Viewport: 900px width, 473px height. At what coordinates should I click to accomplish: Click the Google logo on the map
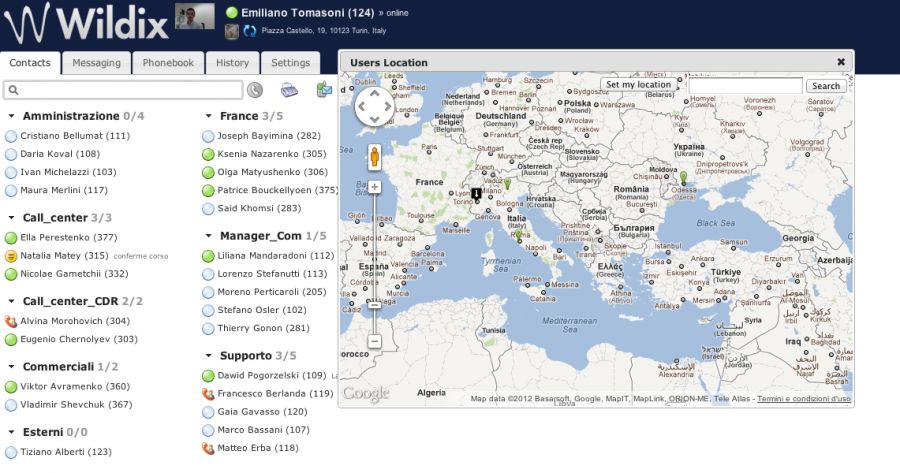pyautogui.click(x=366, y=393)
